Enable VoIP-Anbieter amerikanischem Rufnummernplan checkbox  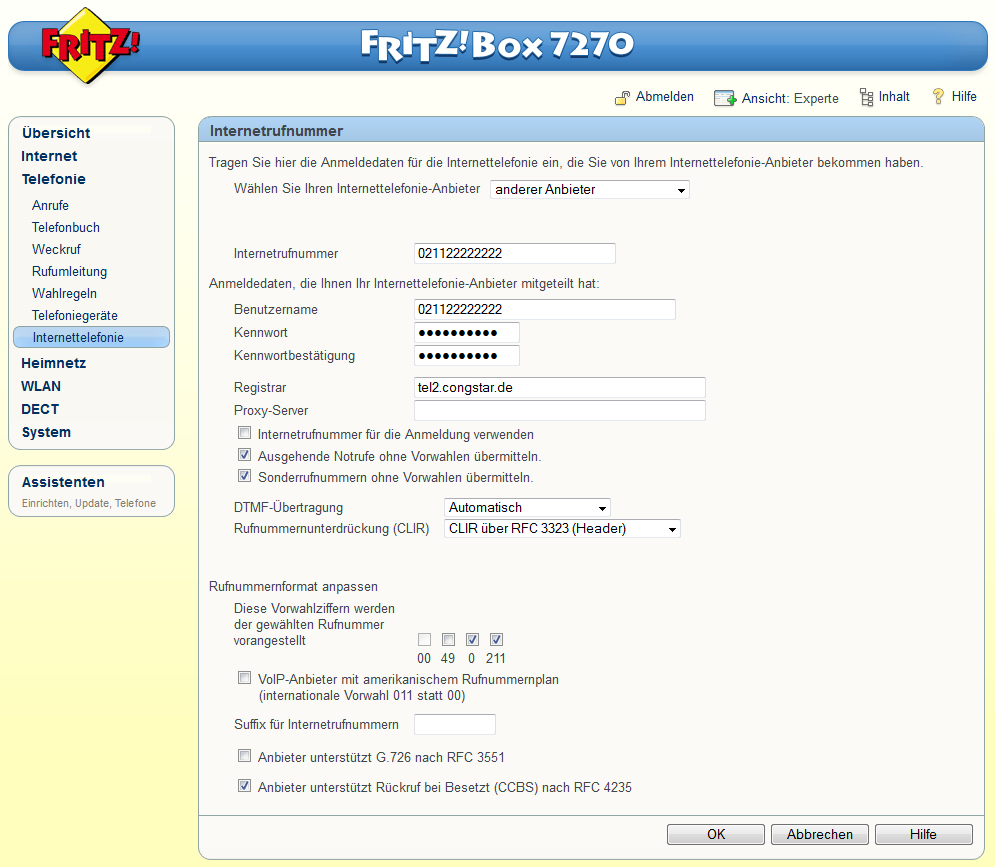coord(244,678)
